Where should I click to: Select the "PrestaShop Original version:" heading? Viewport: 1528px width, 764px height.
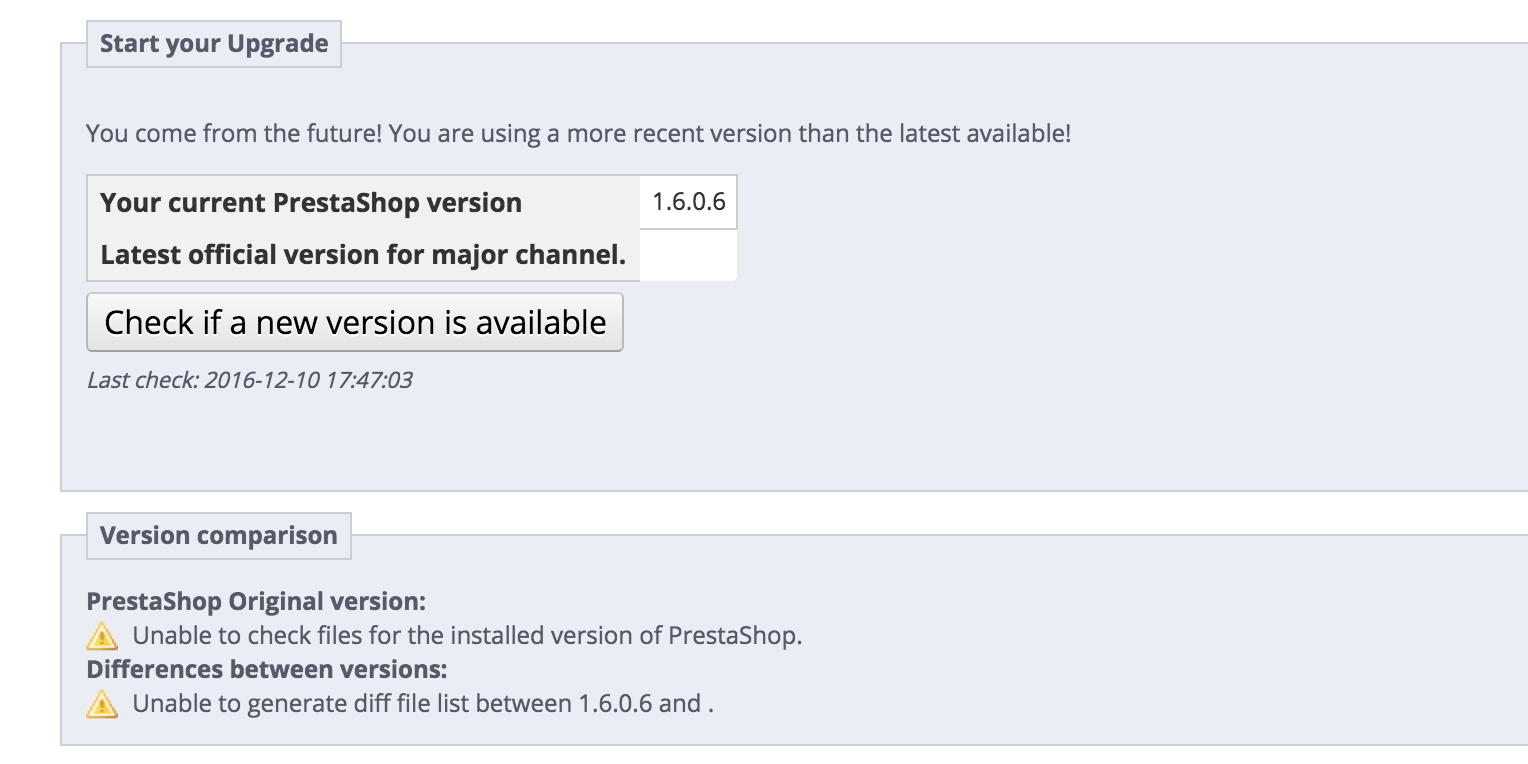tap(256, 602)
